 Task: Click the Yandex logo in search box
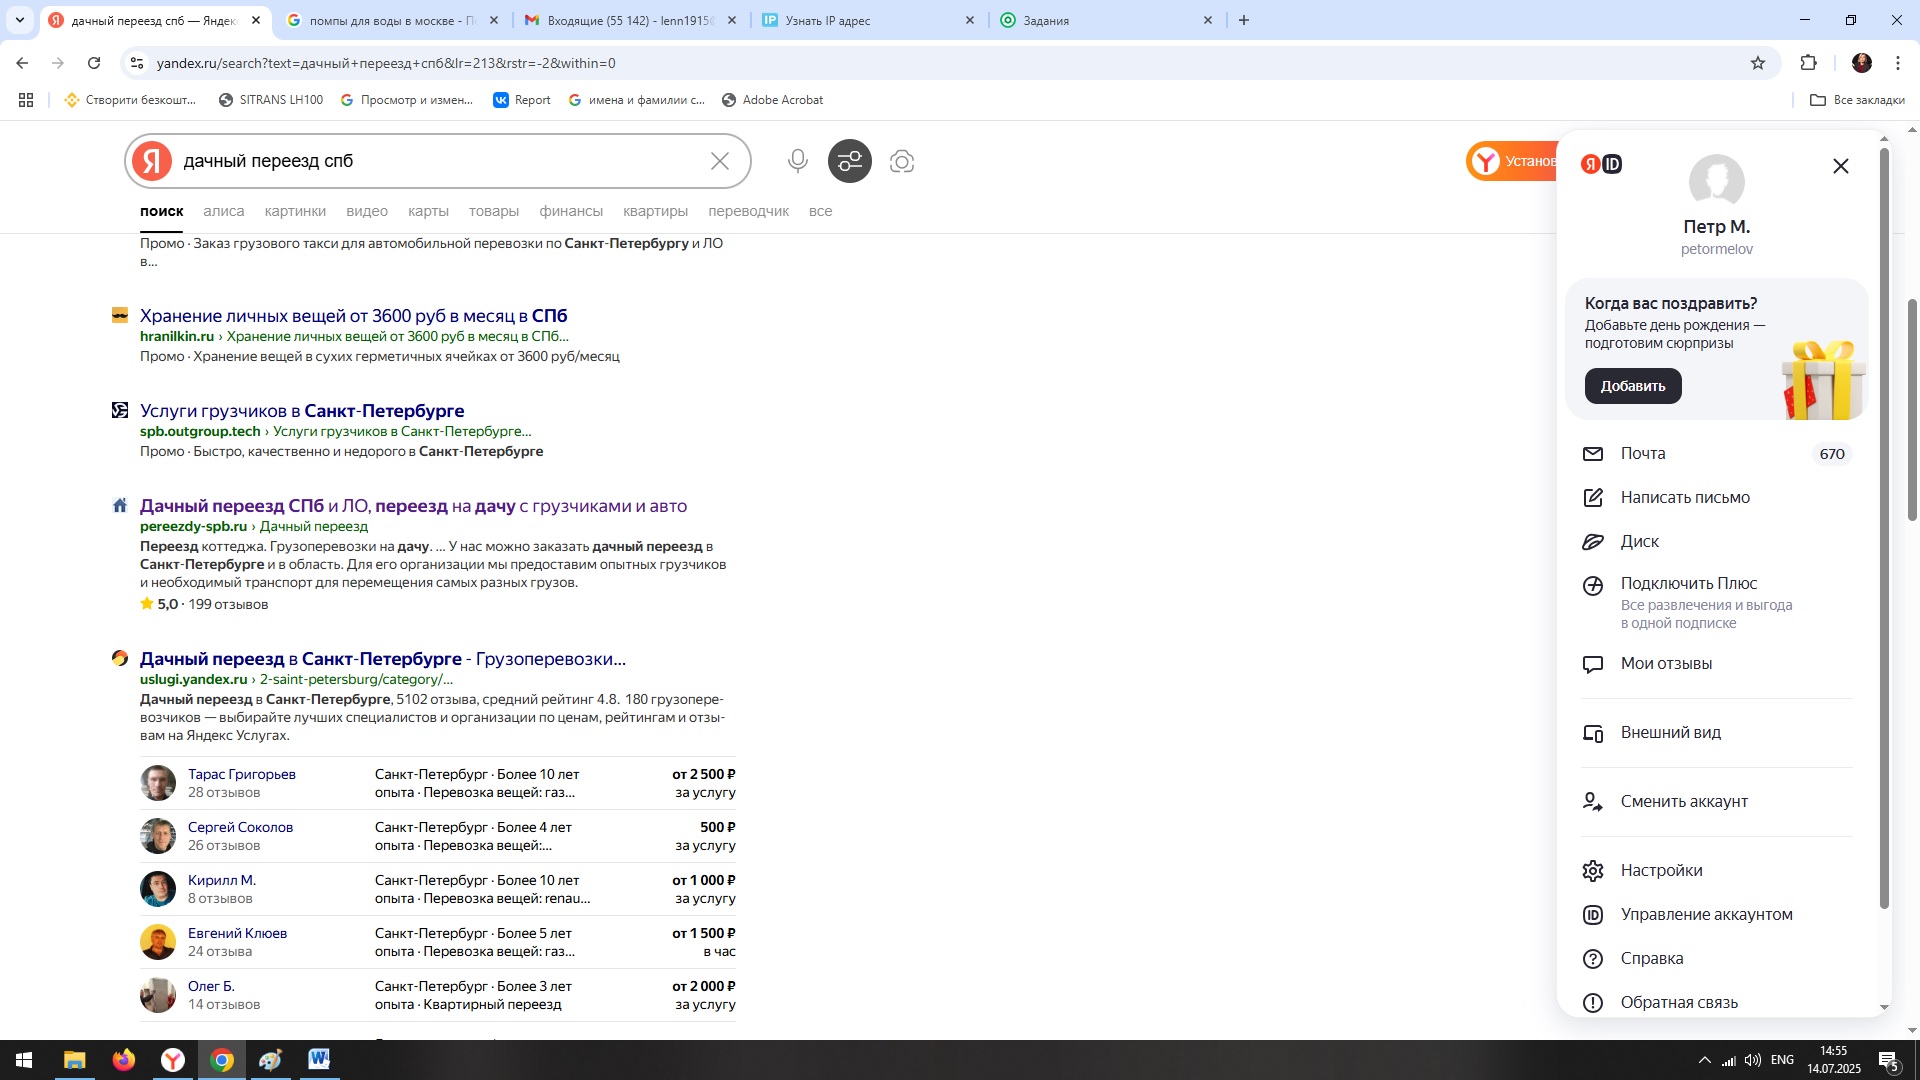tap(152, 161)
